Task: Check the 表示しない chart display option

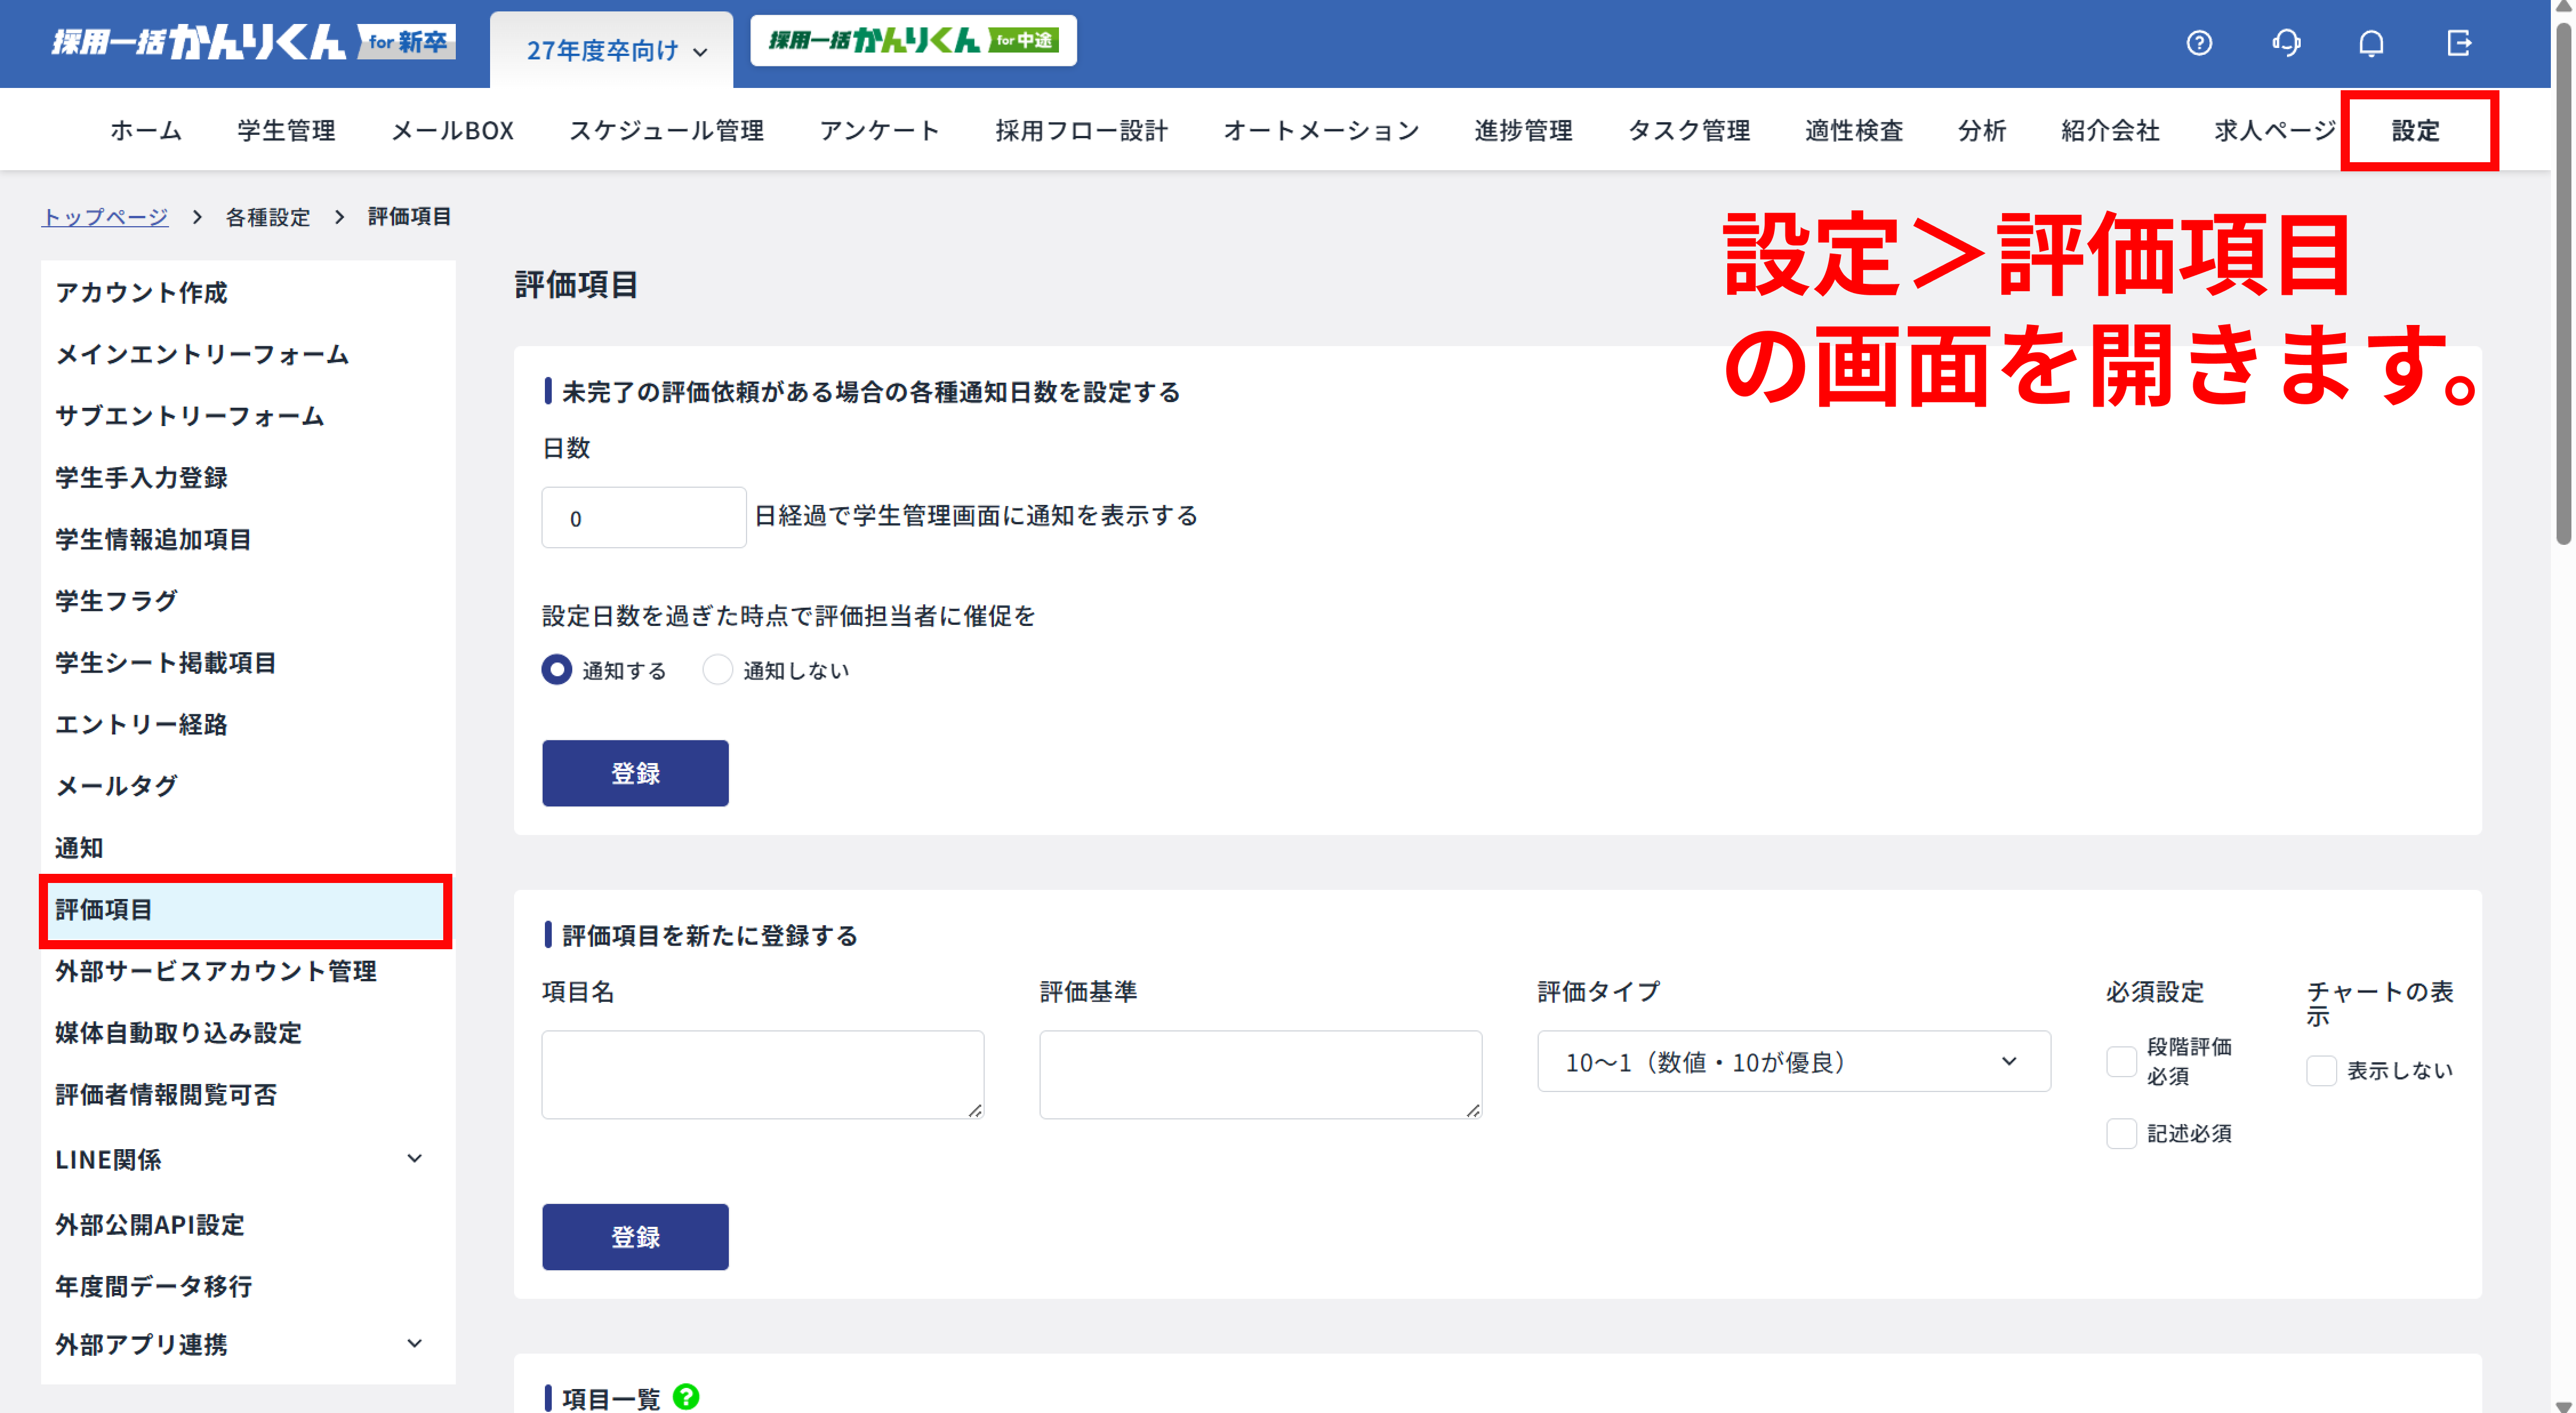Action: click(x=2321, y=1070)
